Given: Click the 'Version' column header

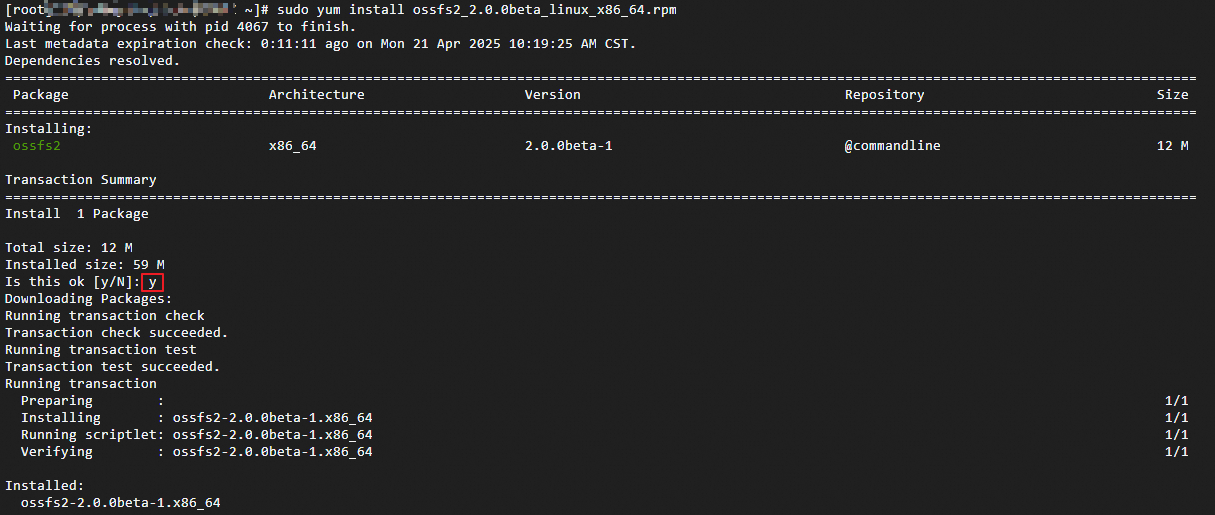Looking at the screenshot, I should click(x=553, y=95).
